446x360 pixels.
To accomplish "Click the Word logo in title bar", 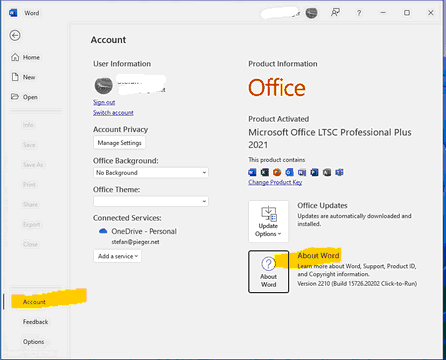I will (x=13, y=13).
